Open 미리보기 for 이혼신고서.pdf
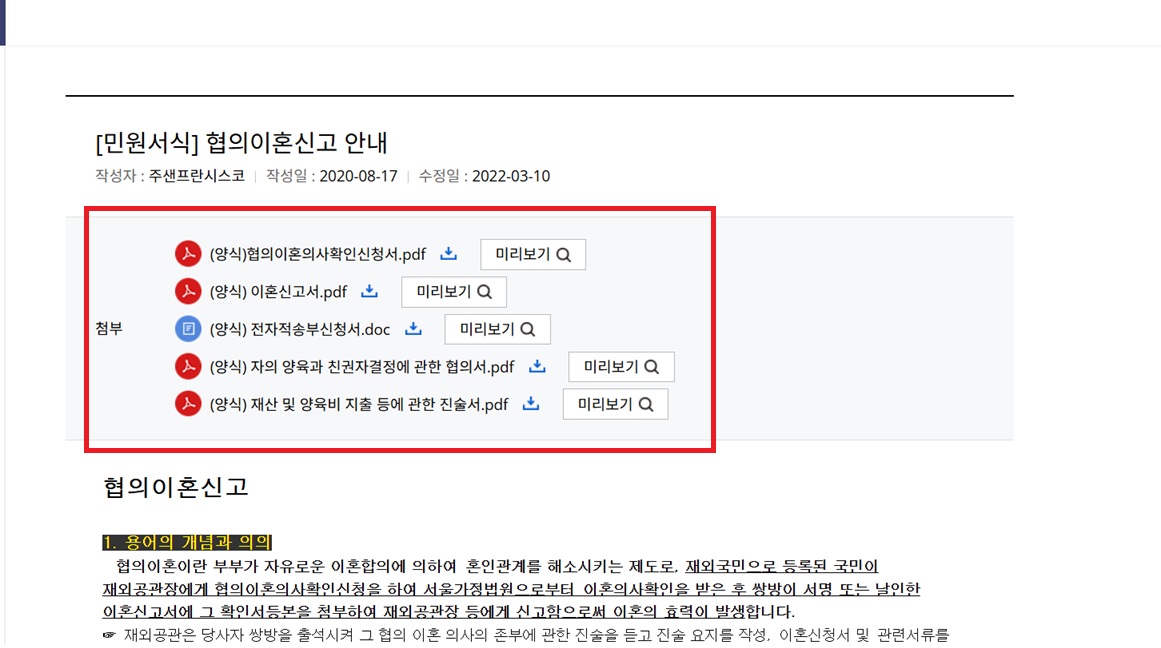 [x=454, y=292]
